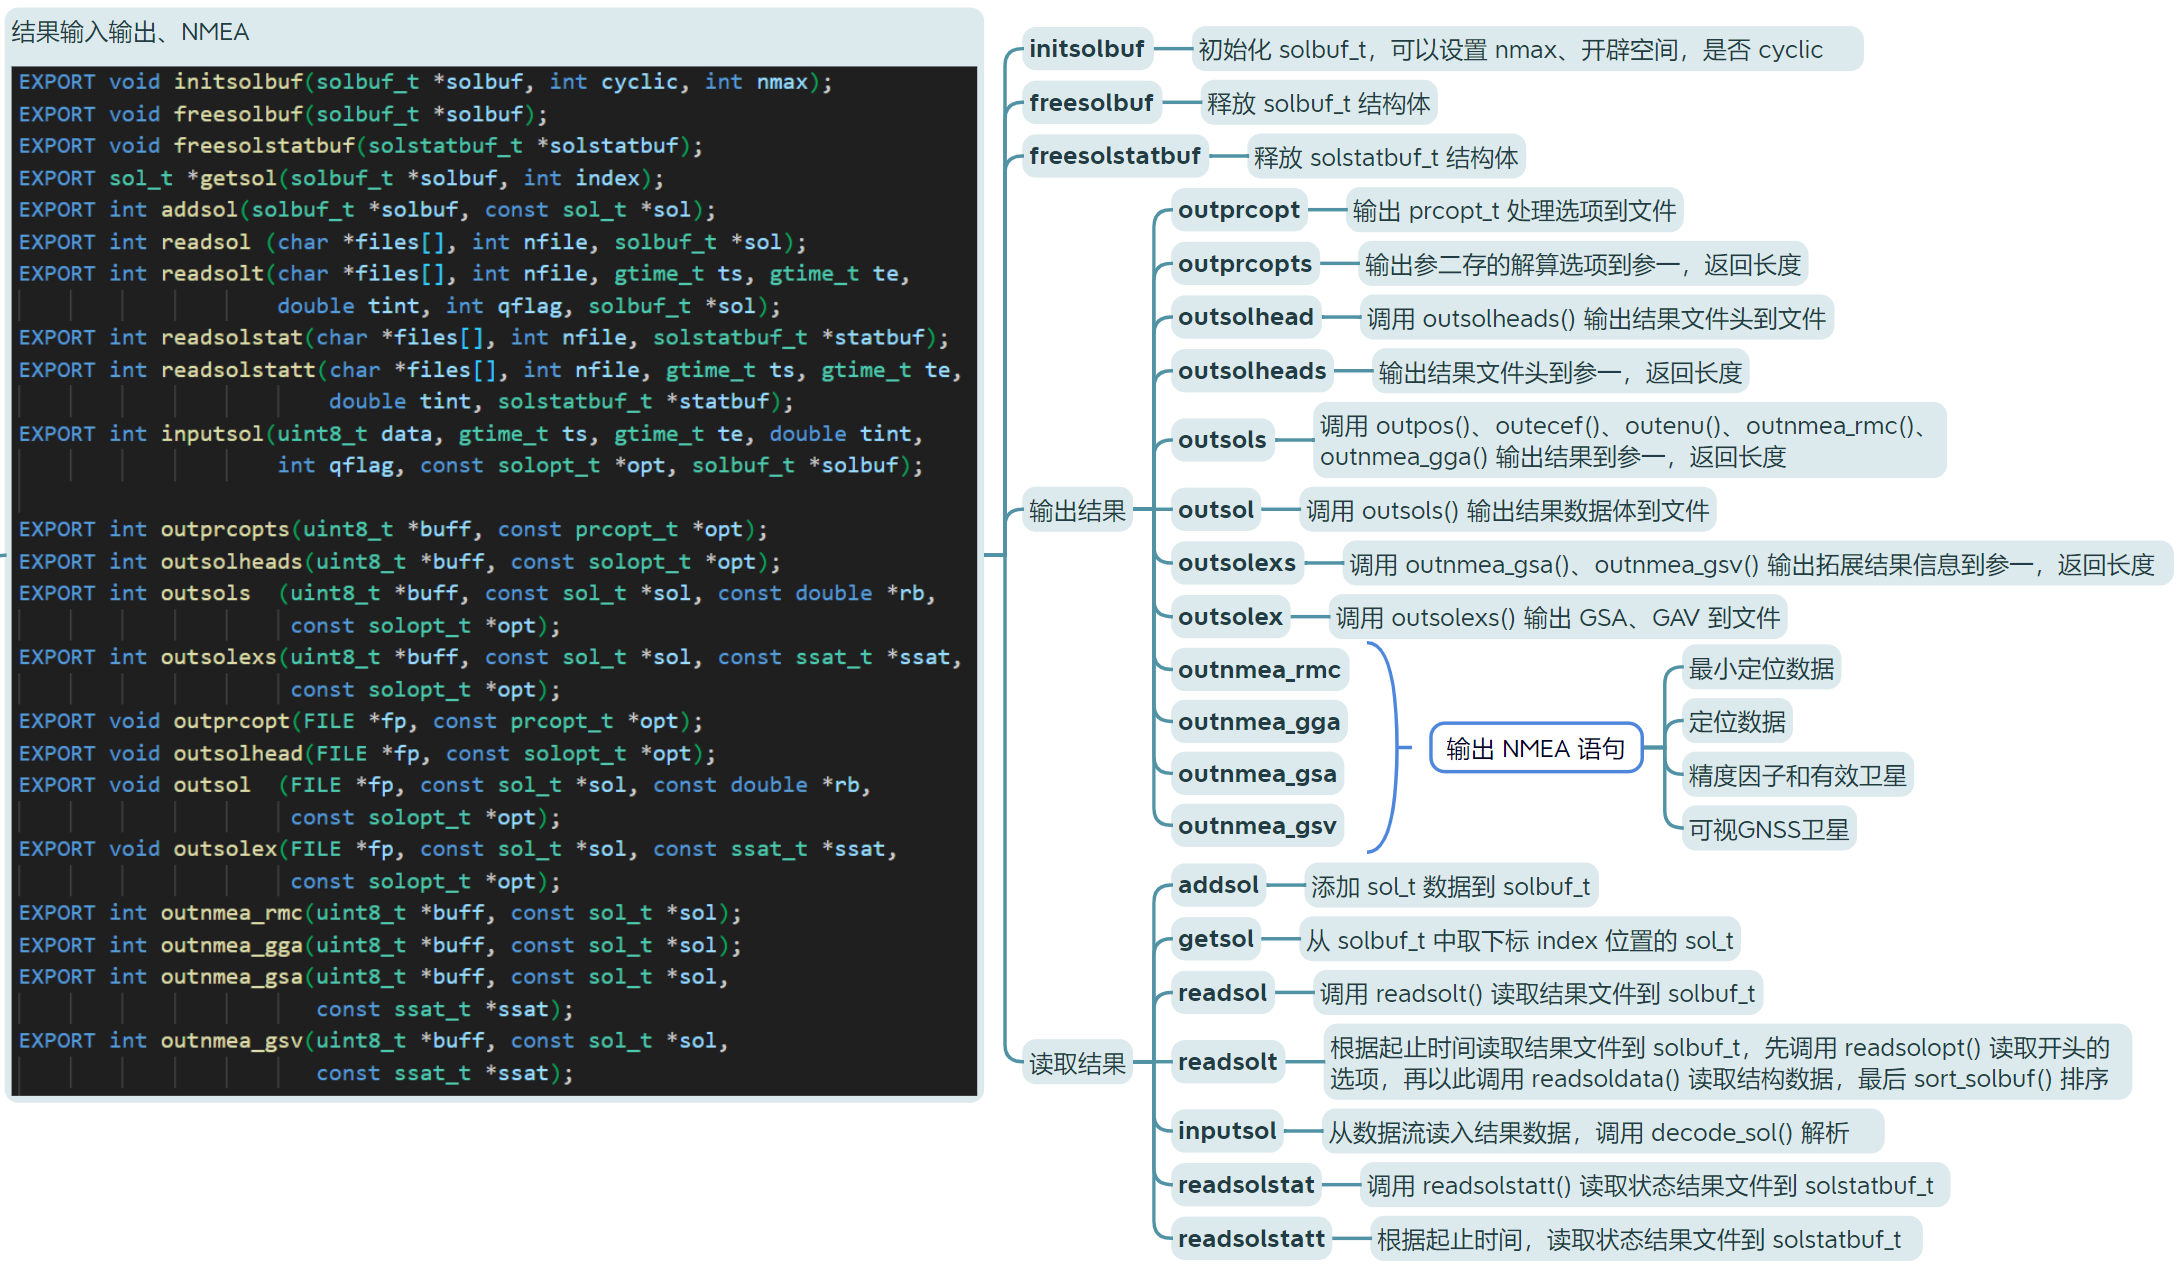Image resolution: width=2181 pixels, height=1264 pixels.
Task: Click the outsols node
Action: pos(1221,440)
